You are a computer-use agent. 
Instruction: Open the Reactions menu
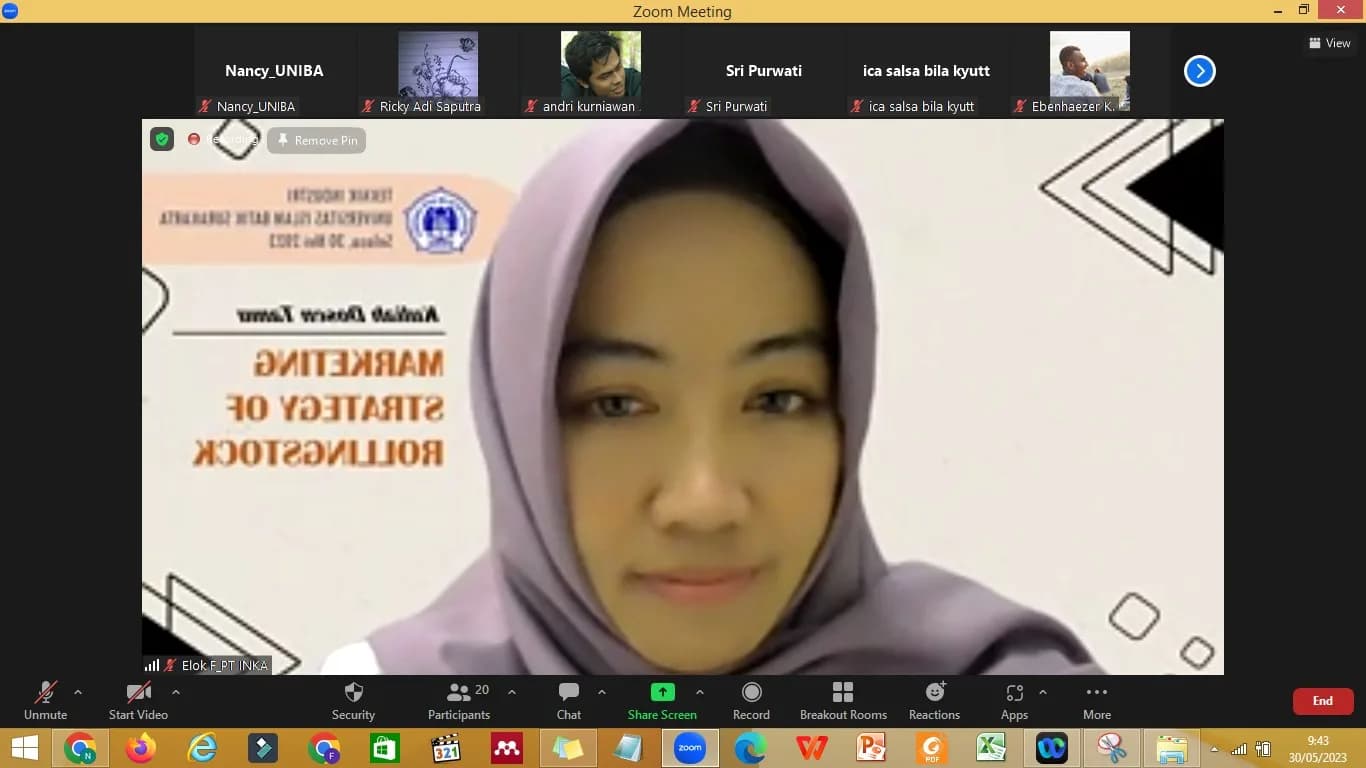(934, 700)
